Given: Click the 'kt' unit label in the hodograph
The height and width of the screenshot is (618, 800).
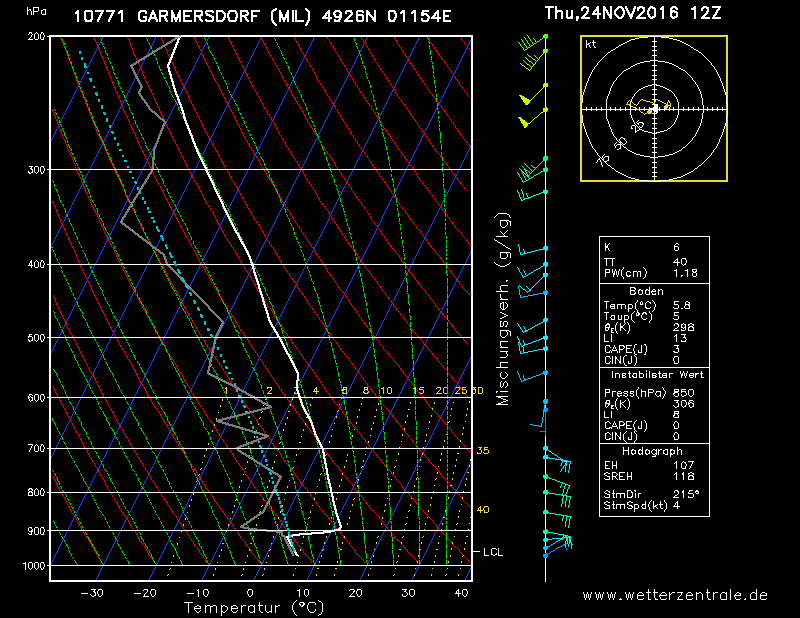Looking at the screenshot, I should click(x=591, y=45).
